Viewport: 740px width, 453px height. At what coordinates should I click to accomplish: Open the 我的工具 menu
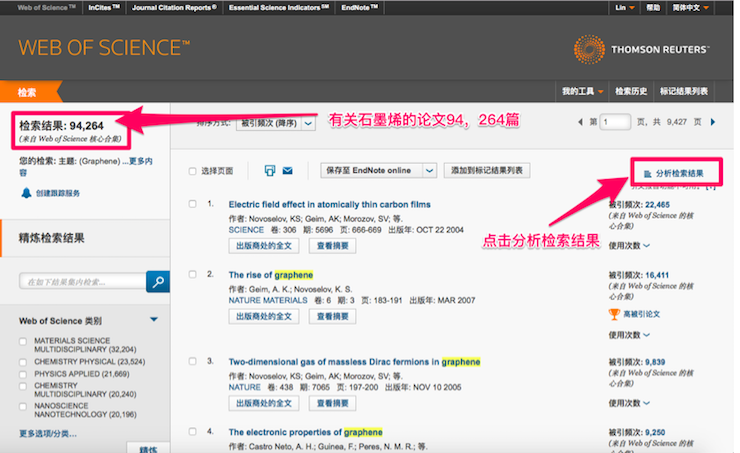tap(582, 91)
